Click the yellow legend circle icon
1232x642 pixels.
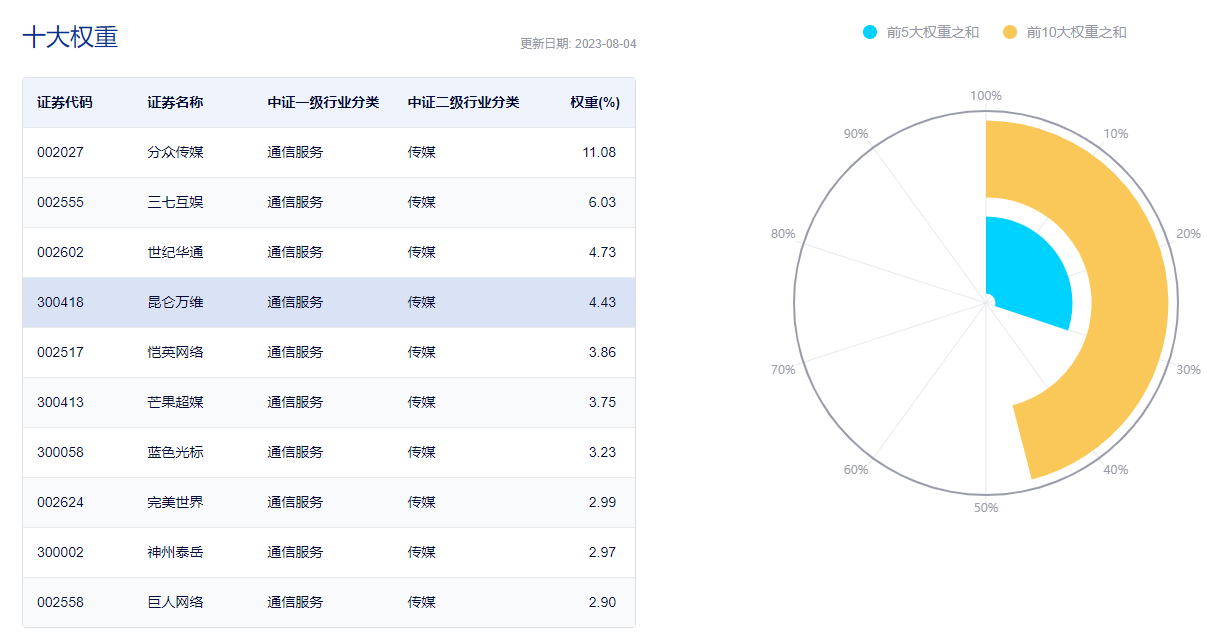[x=1010, y=32]
